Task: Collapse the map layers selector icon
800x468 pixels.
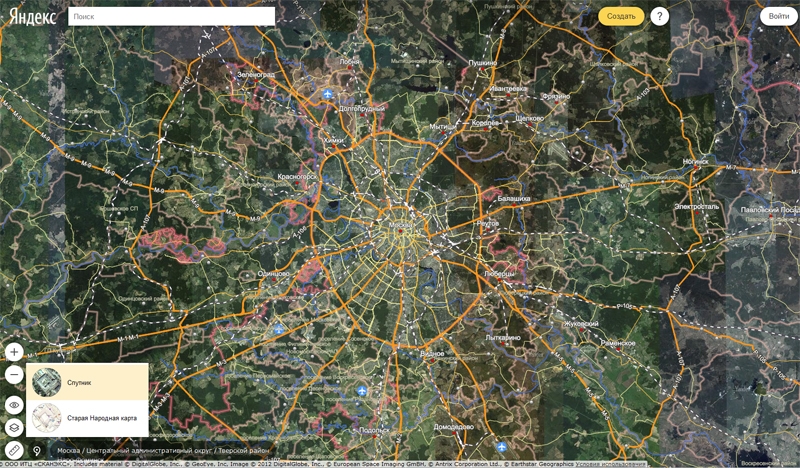Action: (x=14, y=428)
